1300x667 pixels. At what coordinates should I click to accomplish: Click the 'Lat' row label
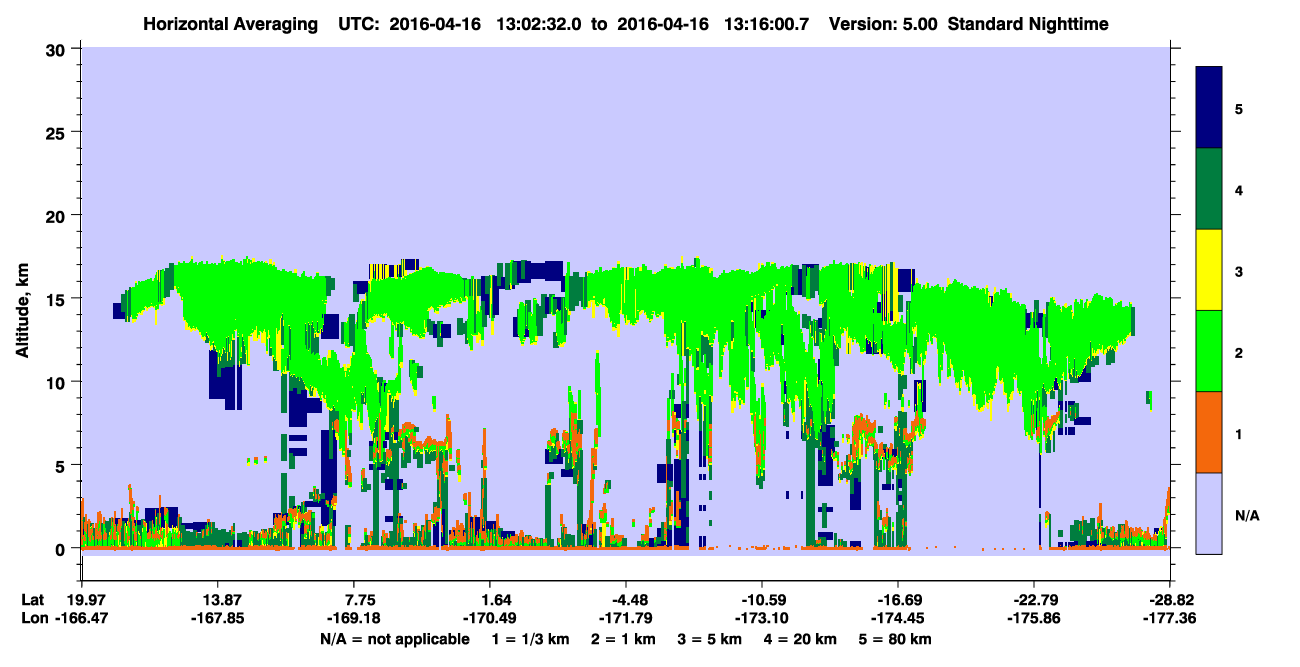(x=33, y=600)
